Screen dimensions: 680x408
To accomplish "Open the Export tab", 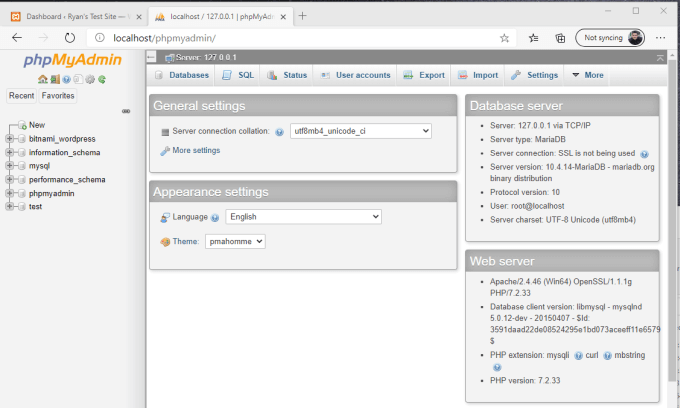I will point(424,75).
